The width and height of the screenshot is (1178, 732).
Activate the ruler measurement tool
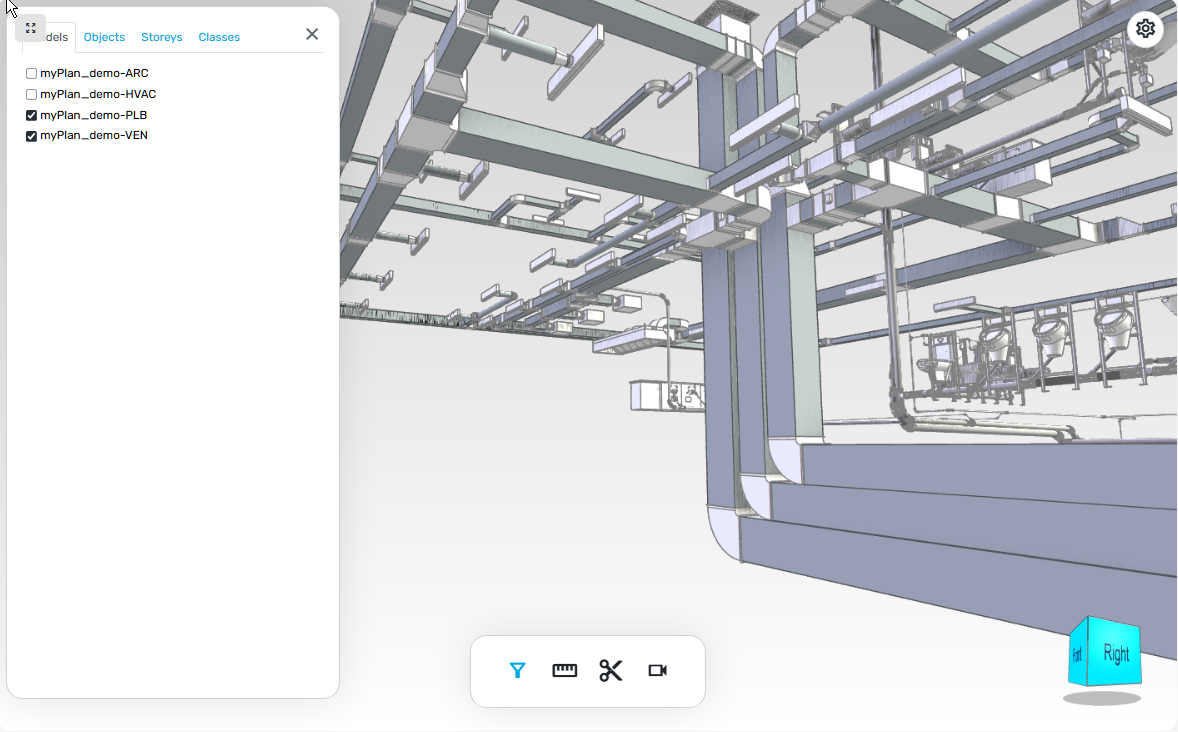[564, 670]
